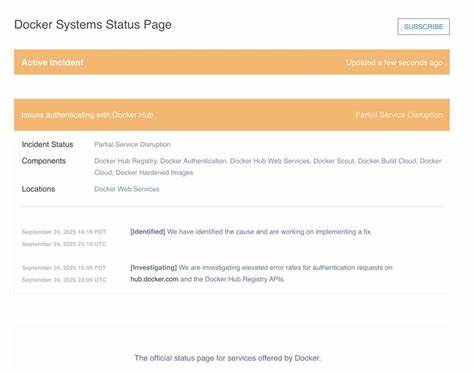Select the Active Incident banner heading
The width and height of the screenshot is (474, 372).
[x=53, y=62]
